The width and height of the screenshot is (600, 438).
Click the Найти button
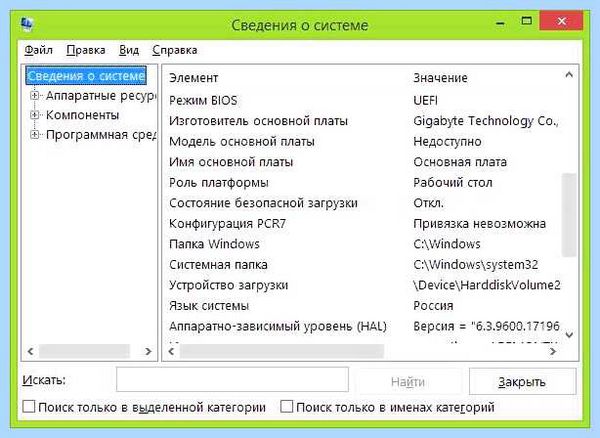coord(408,381)
